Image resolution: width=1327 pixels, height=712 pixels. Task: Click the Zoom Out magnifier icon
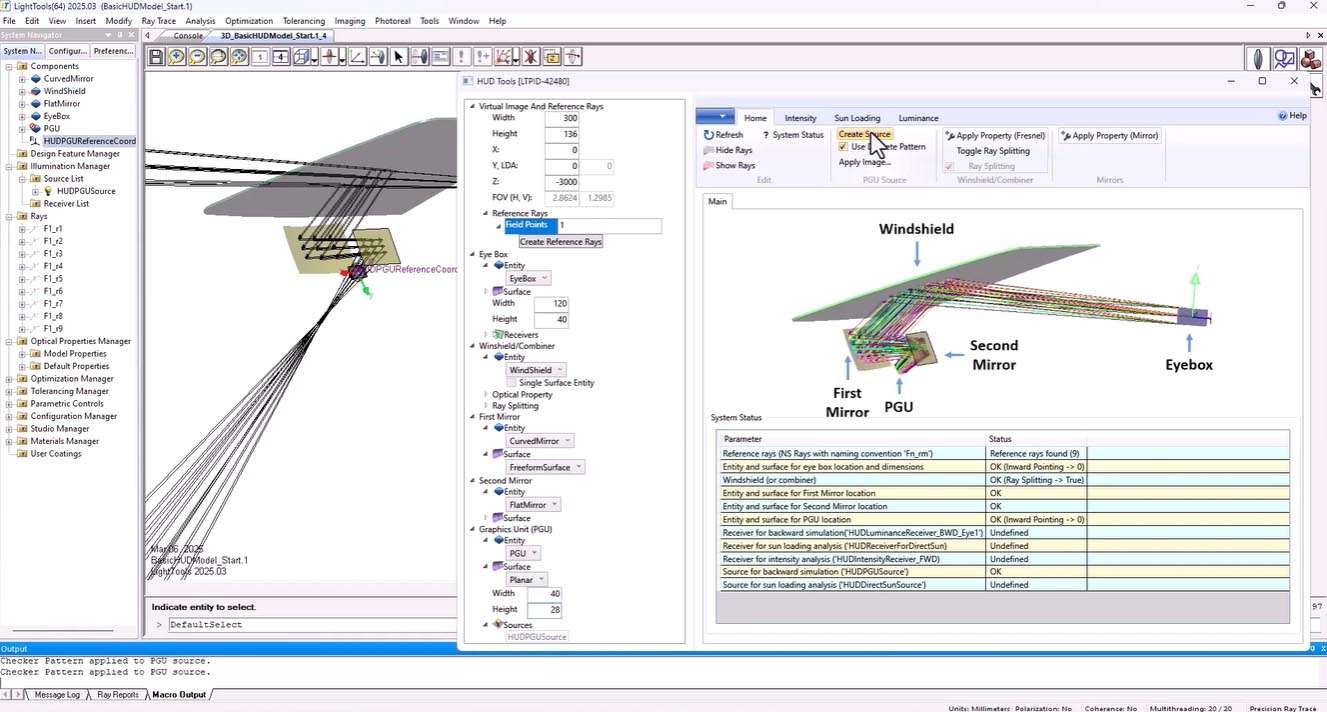pyautogui.click(x=197, y=57)
